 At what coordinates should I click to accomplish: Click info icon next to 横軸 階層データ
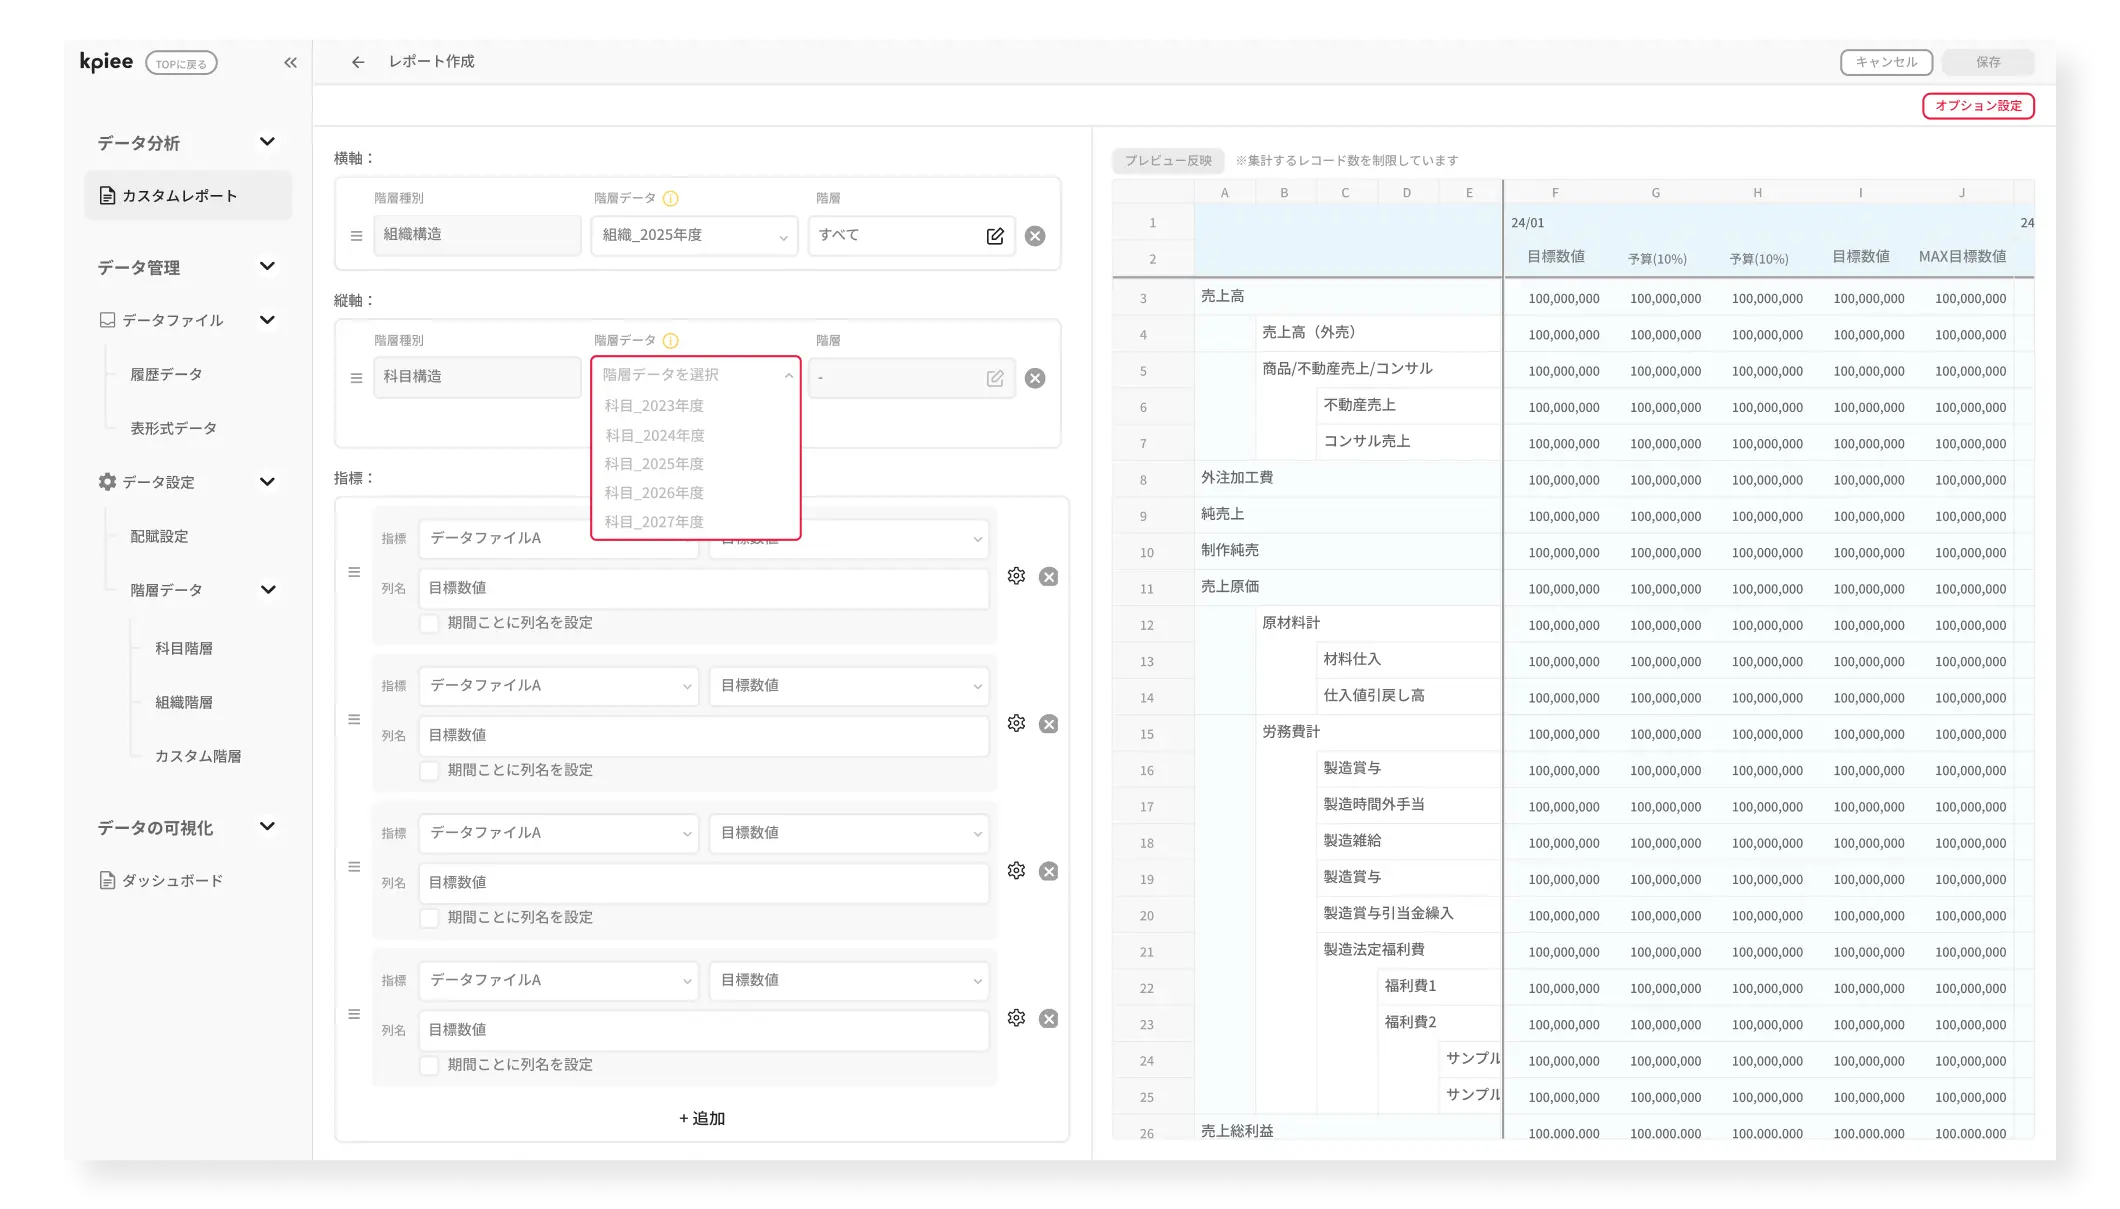[671, 199]
